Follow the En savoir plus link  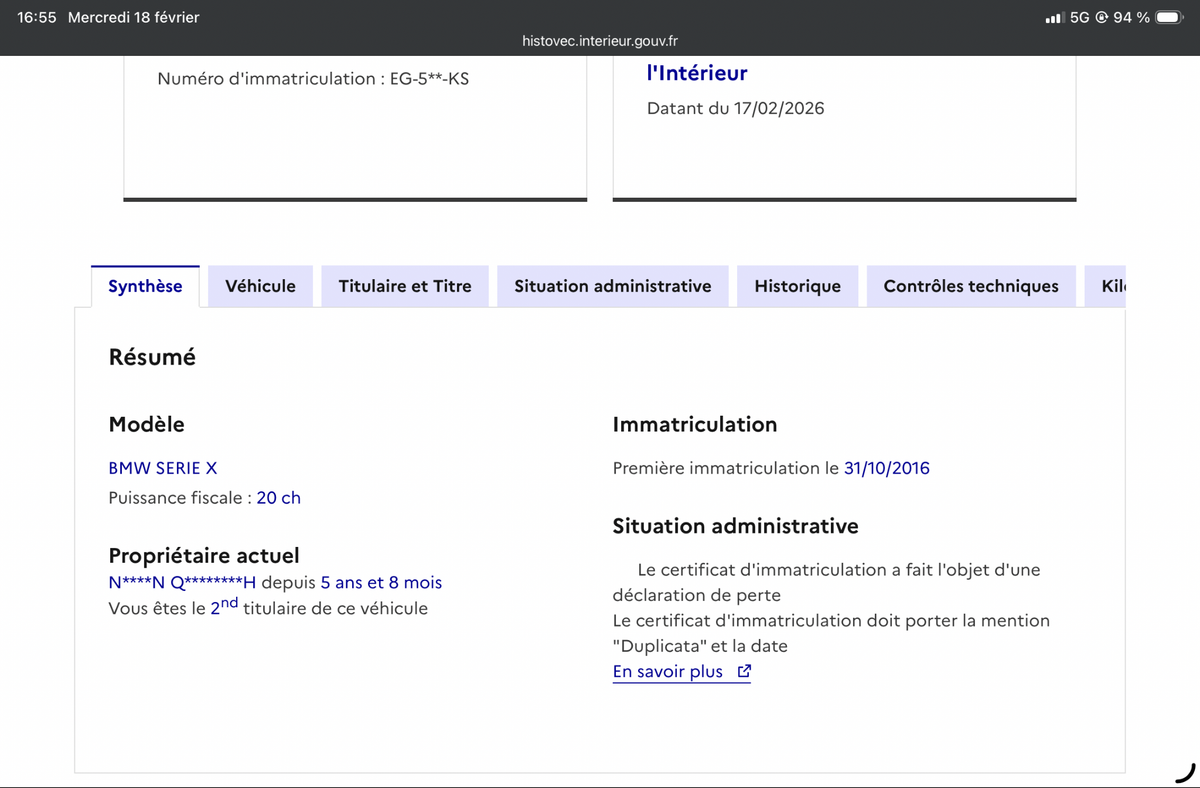pos(667,672)
